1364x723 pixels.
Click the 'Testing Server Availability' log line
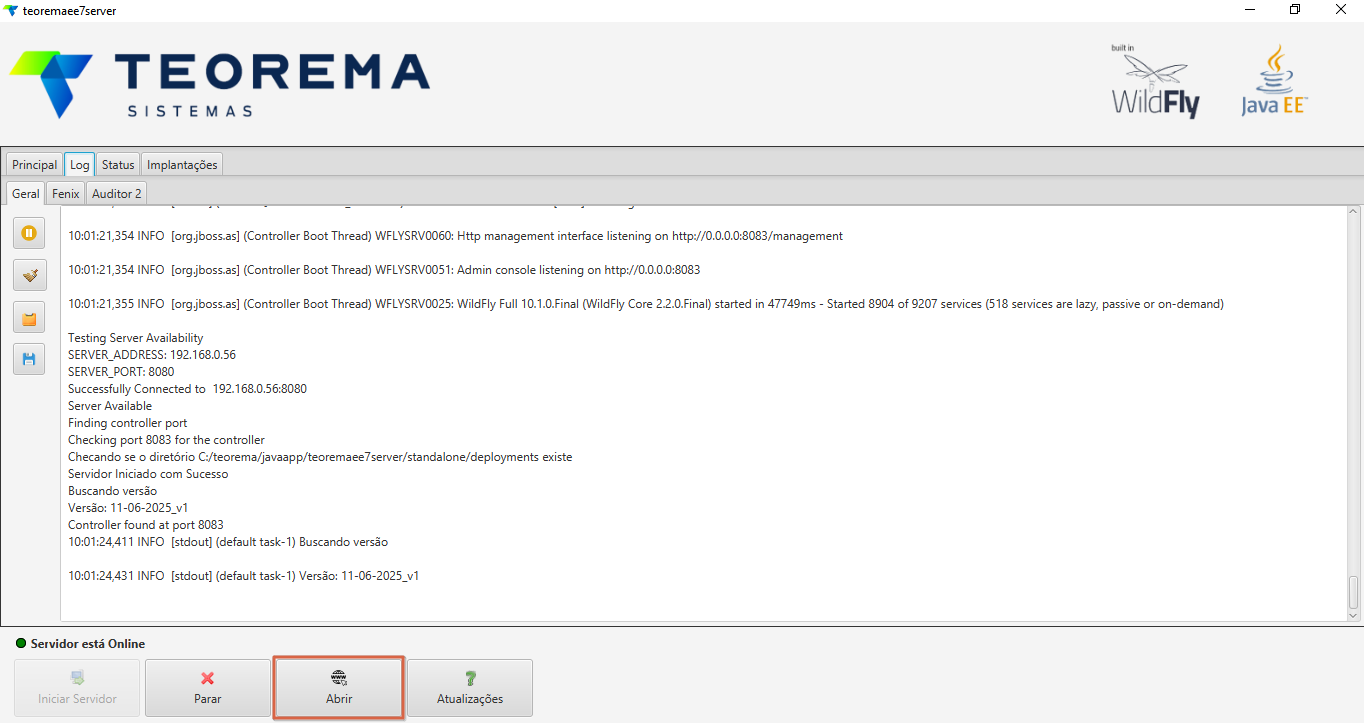136,338
